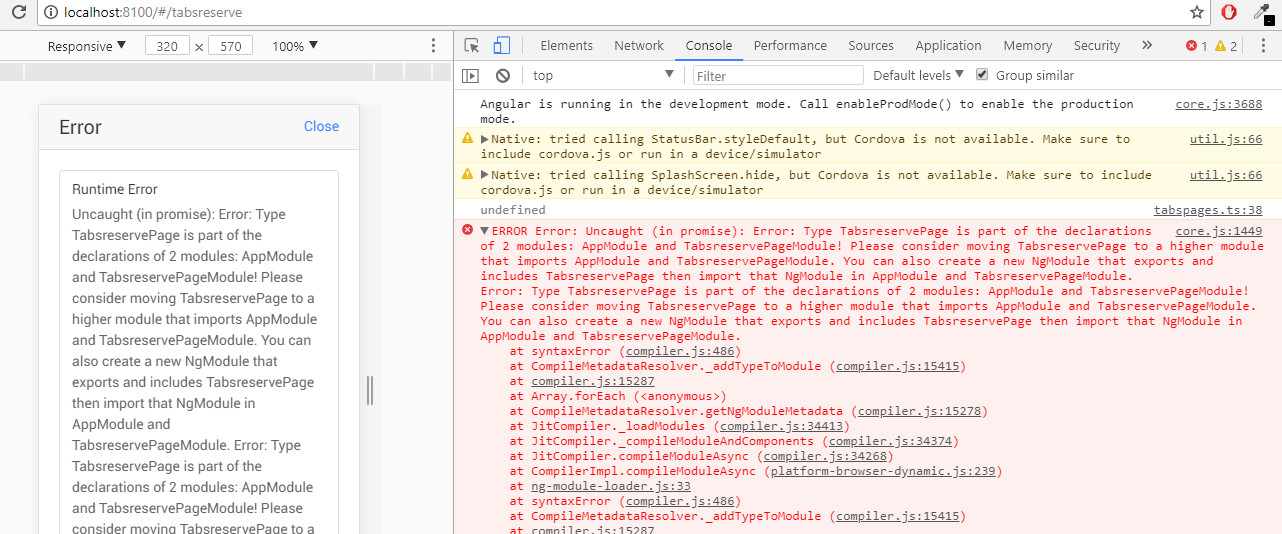Click the console Filter input field
Viewport: 1282px width, 534px height.
778,75
